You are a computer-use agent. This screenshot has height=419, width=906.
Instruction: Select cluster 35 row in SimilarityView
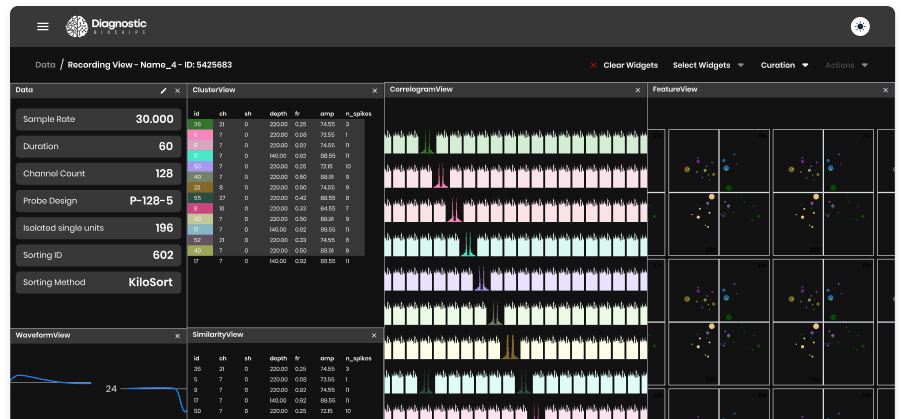click(x=282, y=369)
